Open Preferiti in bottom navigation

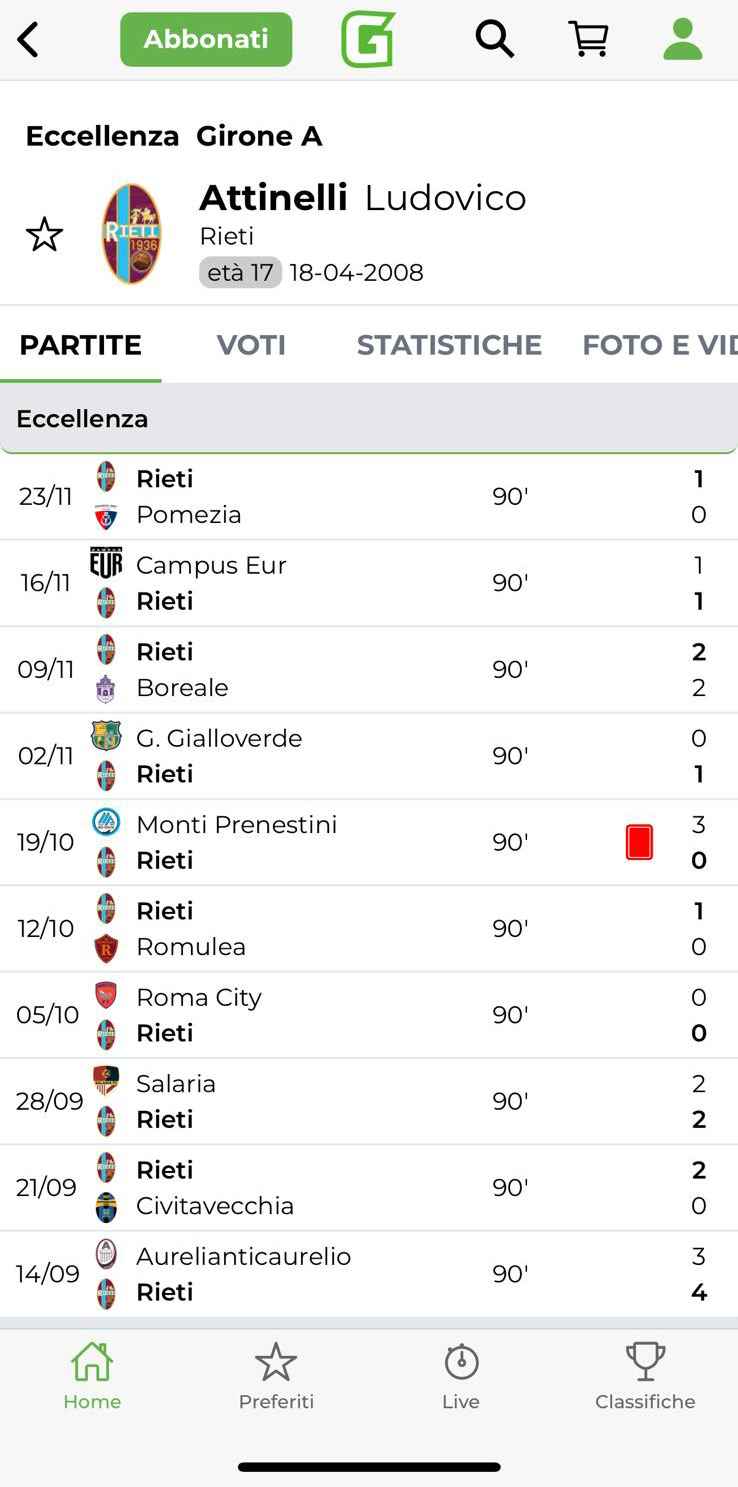[x=276, y=1376]
